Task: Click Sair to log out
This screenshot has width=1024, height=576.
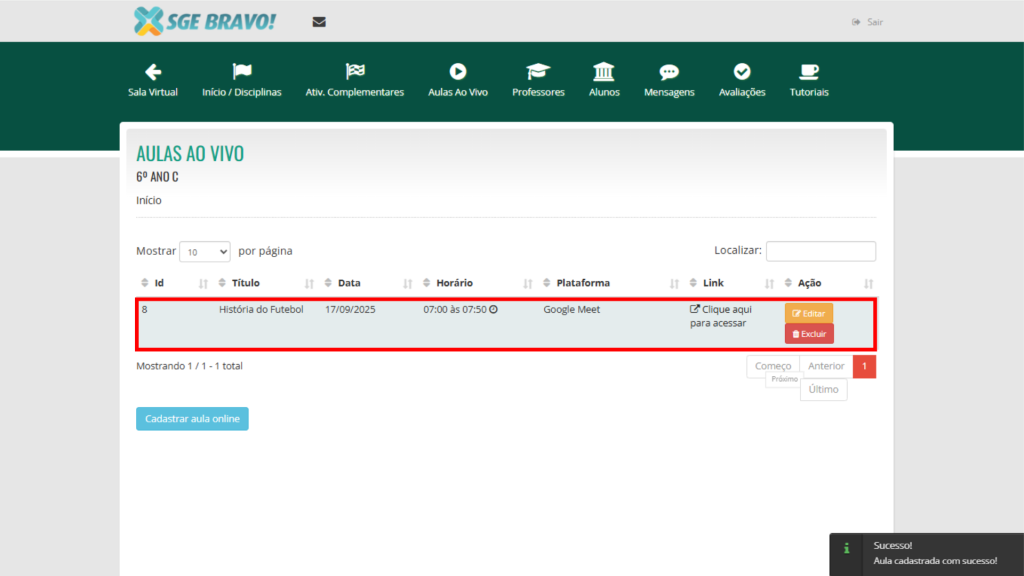Action: tap(868, 22)
